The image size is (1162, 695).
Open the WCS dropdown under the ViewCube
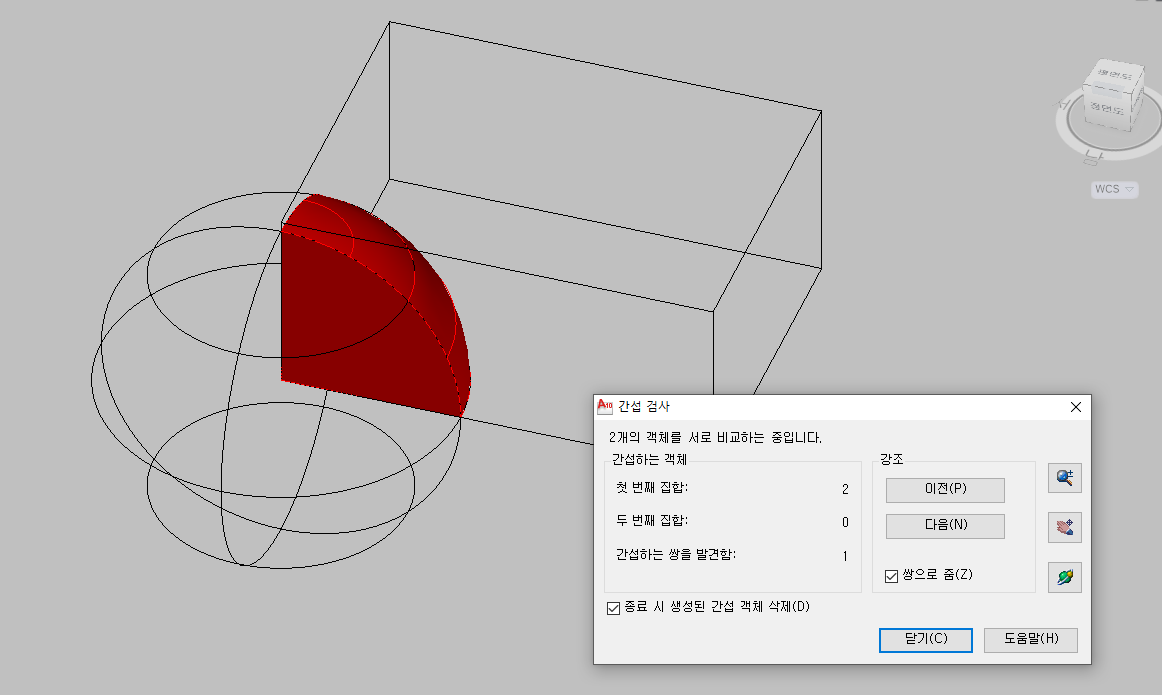1115,189
